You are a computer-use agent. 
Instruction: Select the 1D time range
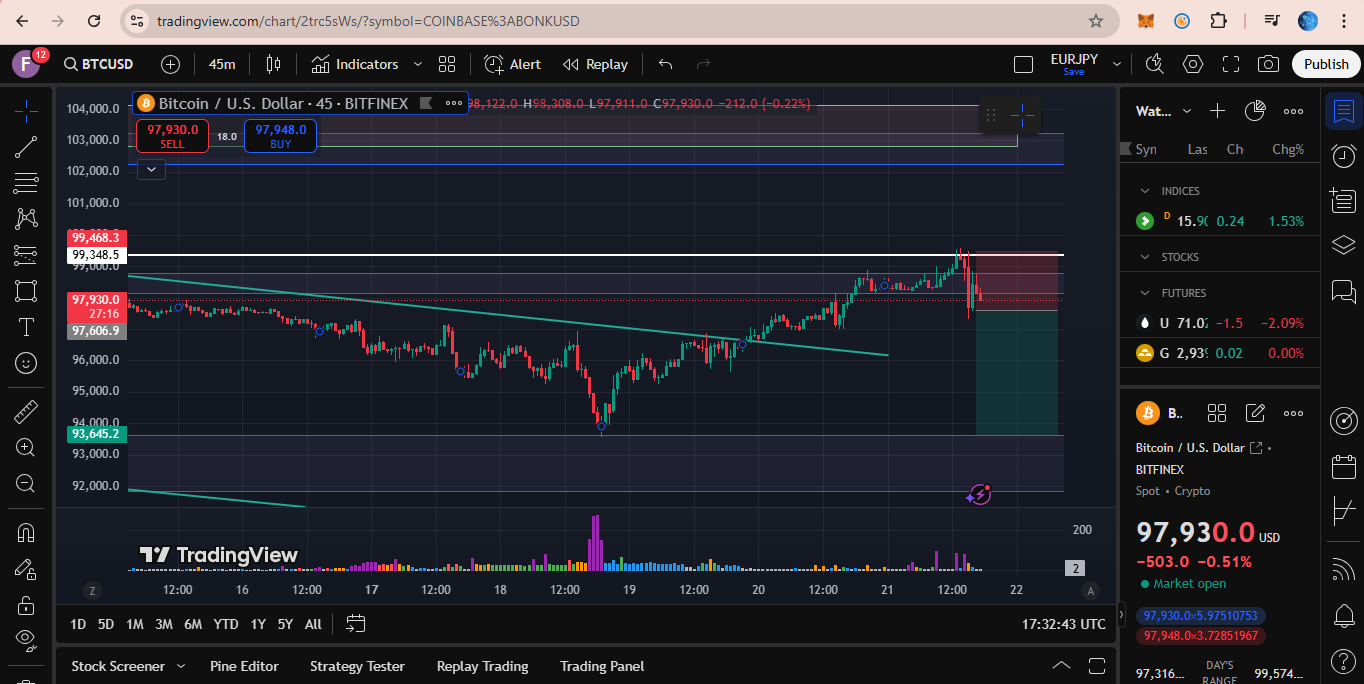78,624
